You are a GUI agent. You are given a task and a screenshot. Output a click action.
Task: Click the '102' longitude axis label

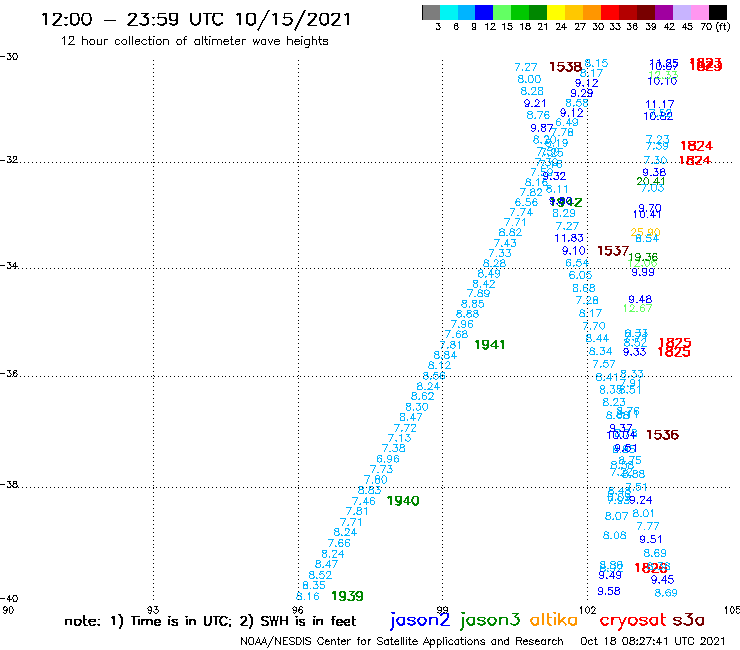pyautogui.click(x=587, y=610)
